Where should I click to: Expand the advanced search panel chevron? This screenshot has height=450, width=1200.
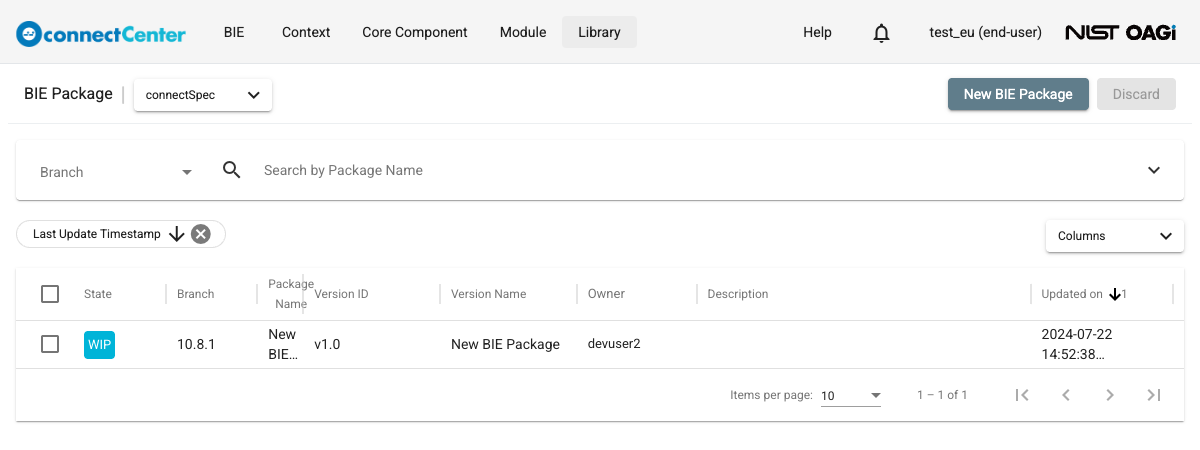[1154, 170]
